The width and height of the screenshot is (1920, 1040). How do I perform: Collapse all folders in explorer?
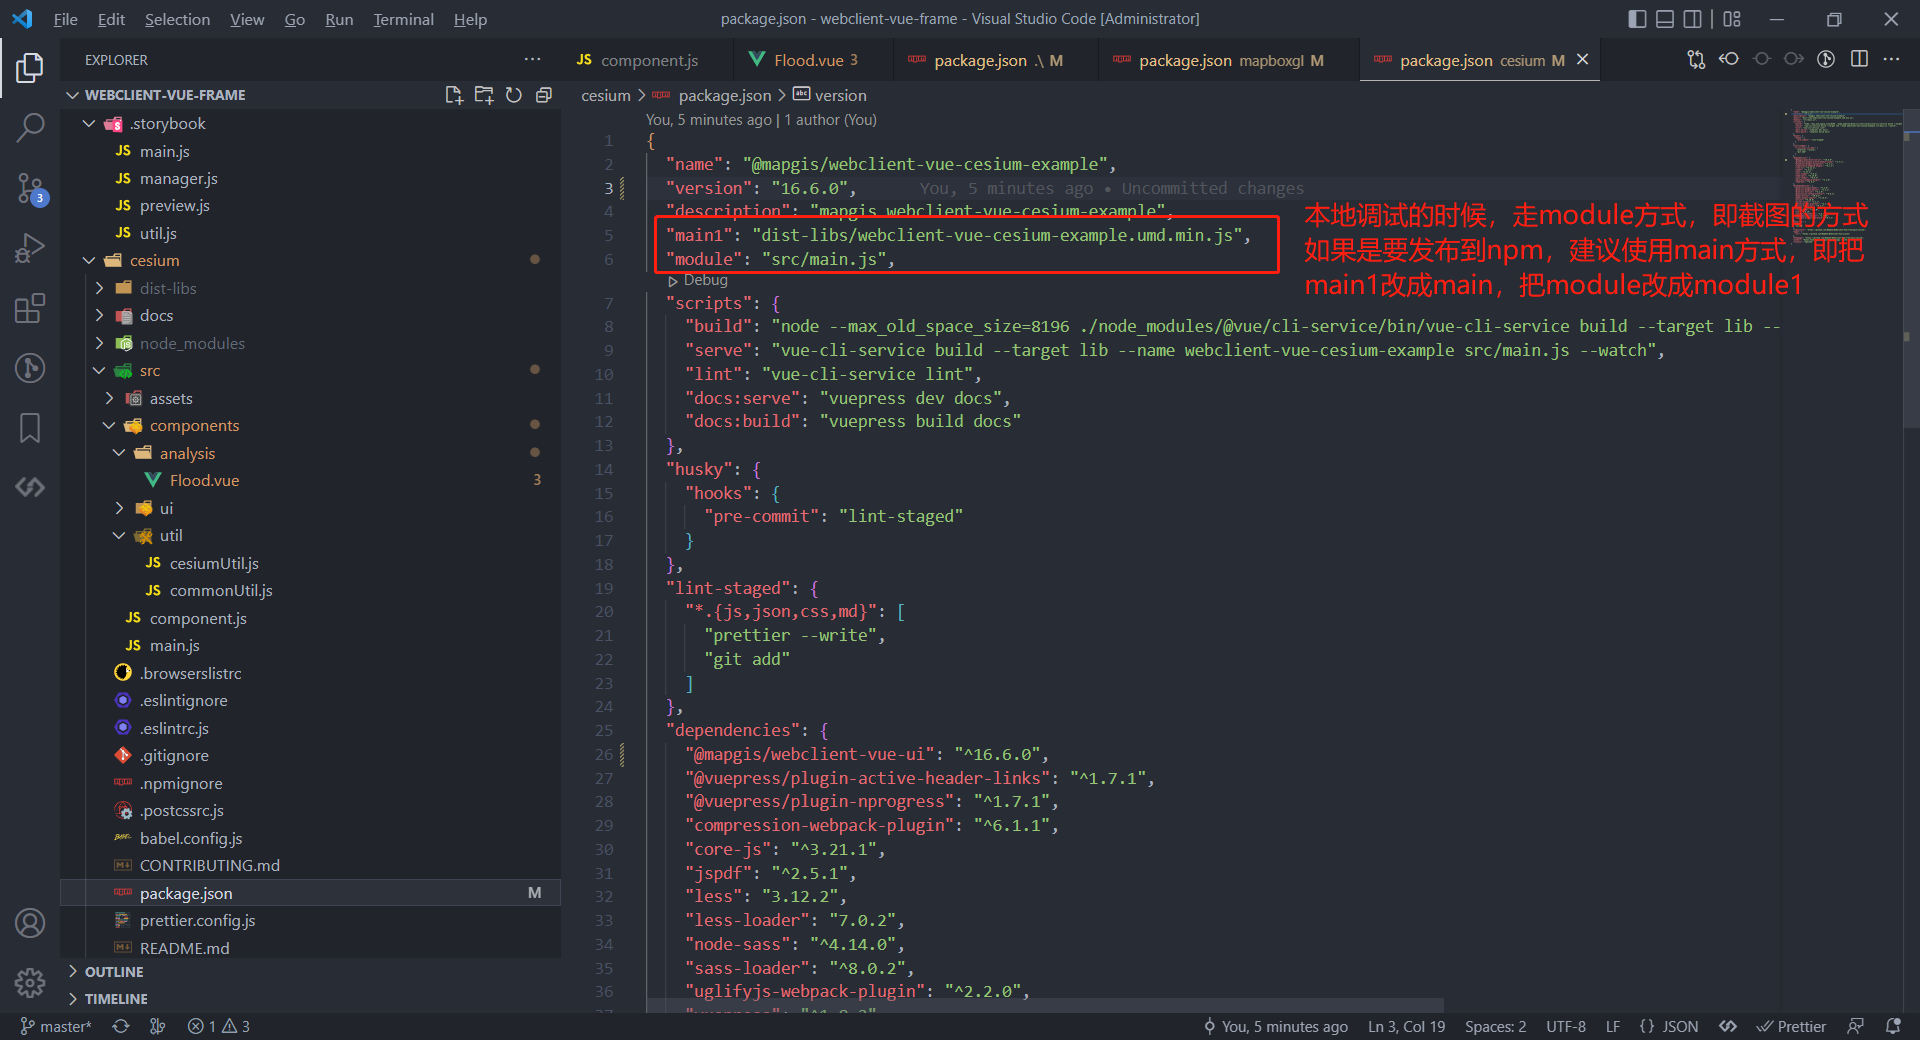point(544,95)
